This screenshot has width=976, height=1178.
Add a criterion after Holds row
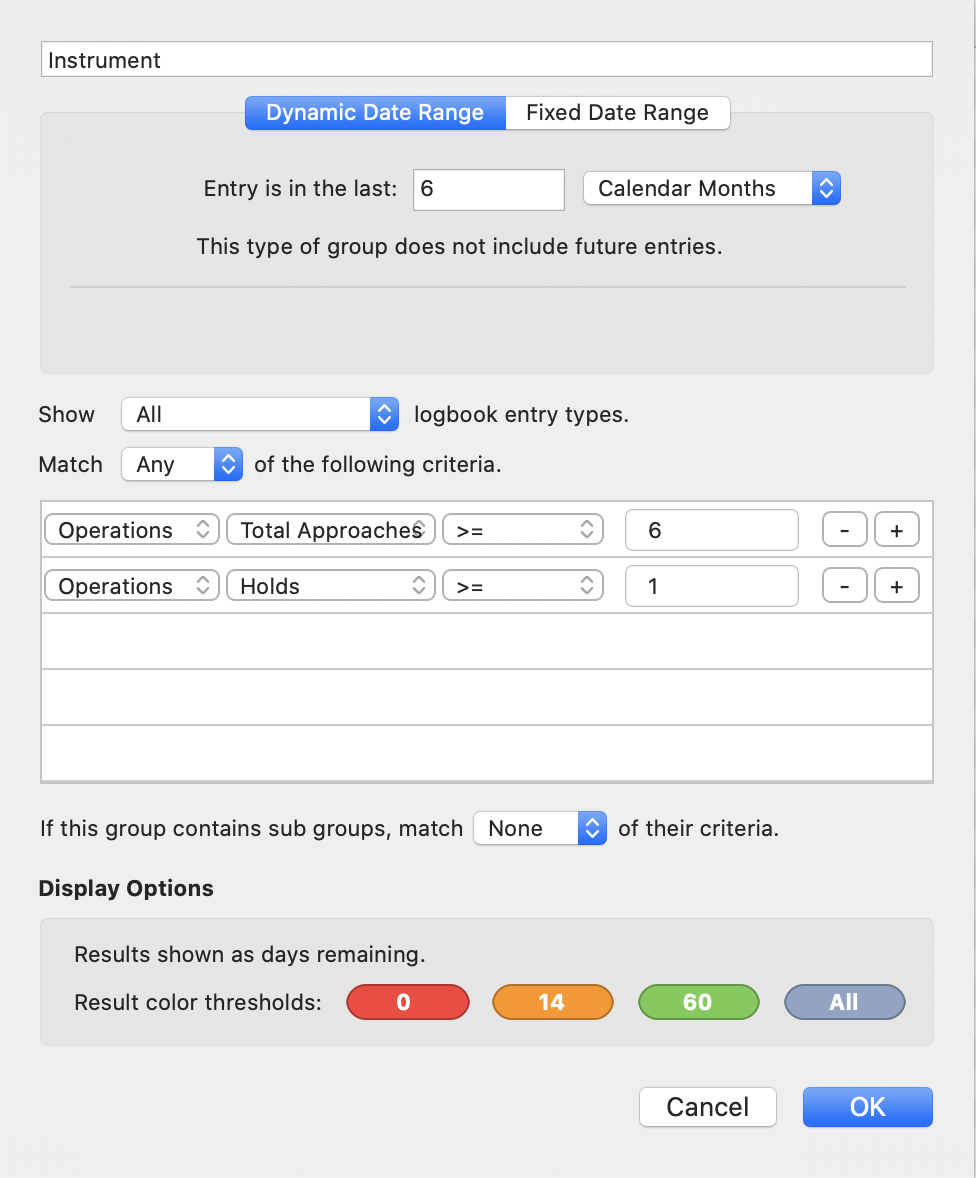point(896,586)
